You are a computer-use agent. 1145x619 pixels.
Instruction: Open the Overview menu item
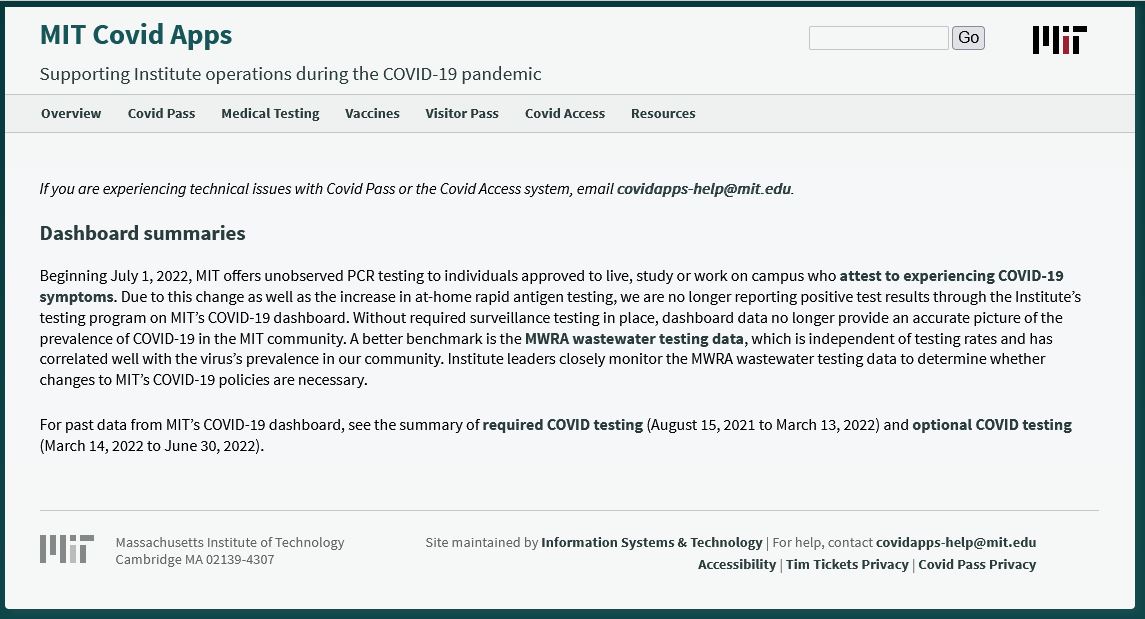pos(71,113)
